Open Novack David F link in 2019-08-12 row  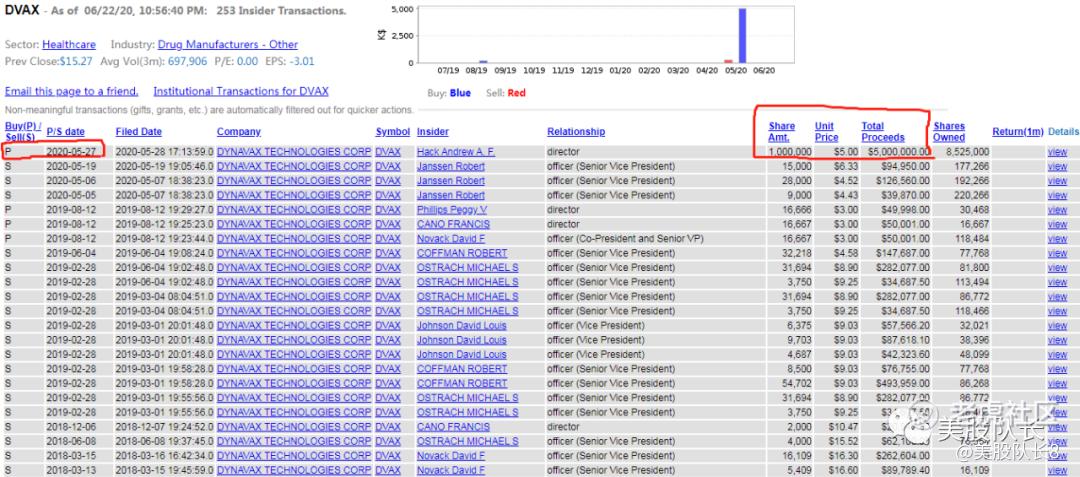click(x=450, y=238)
